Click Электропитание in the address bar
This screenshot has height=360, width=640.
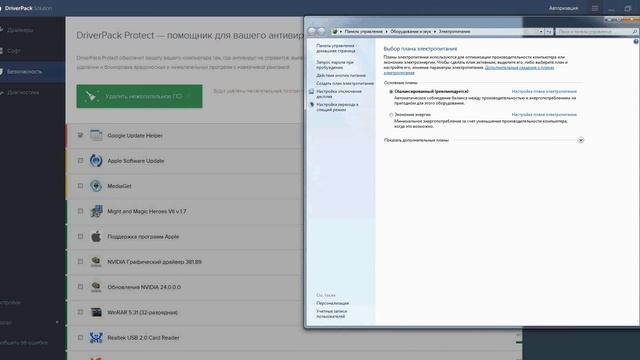tap(454, 31)
